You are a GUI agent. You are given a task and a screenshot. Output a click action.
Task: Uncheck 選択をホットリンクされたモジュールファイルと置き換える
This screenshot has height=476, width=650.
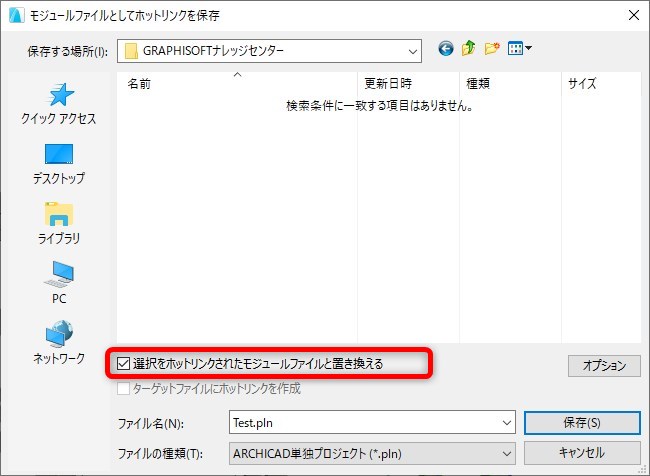click(124, 364)
